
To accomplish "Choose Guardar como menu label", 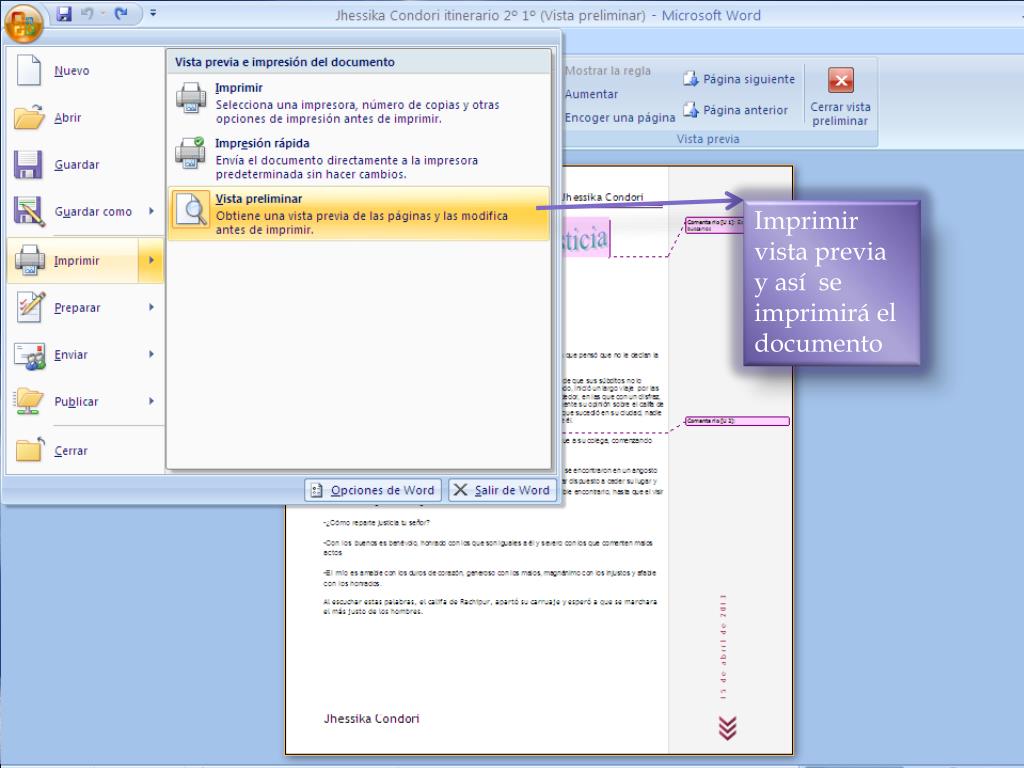I will point(93,212).
